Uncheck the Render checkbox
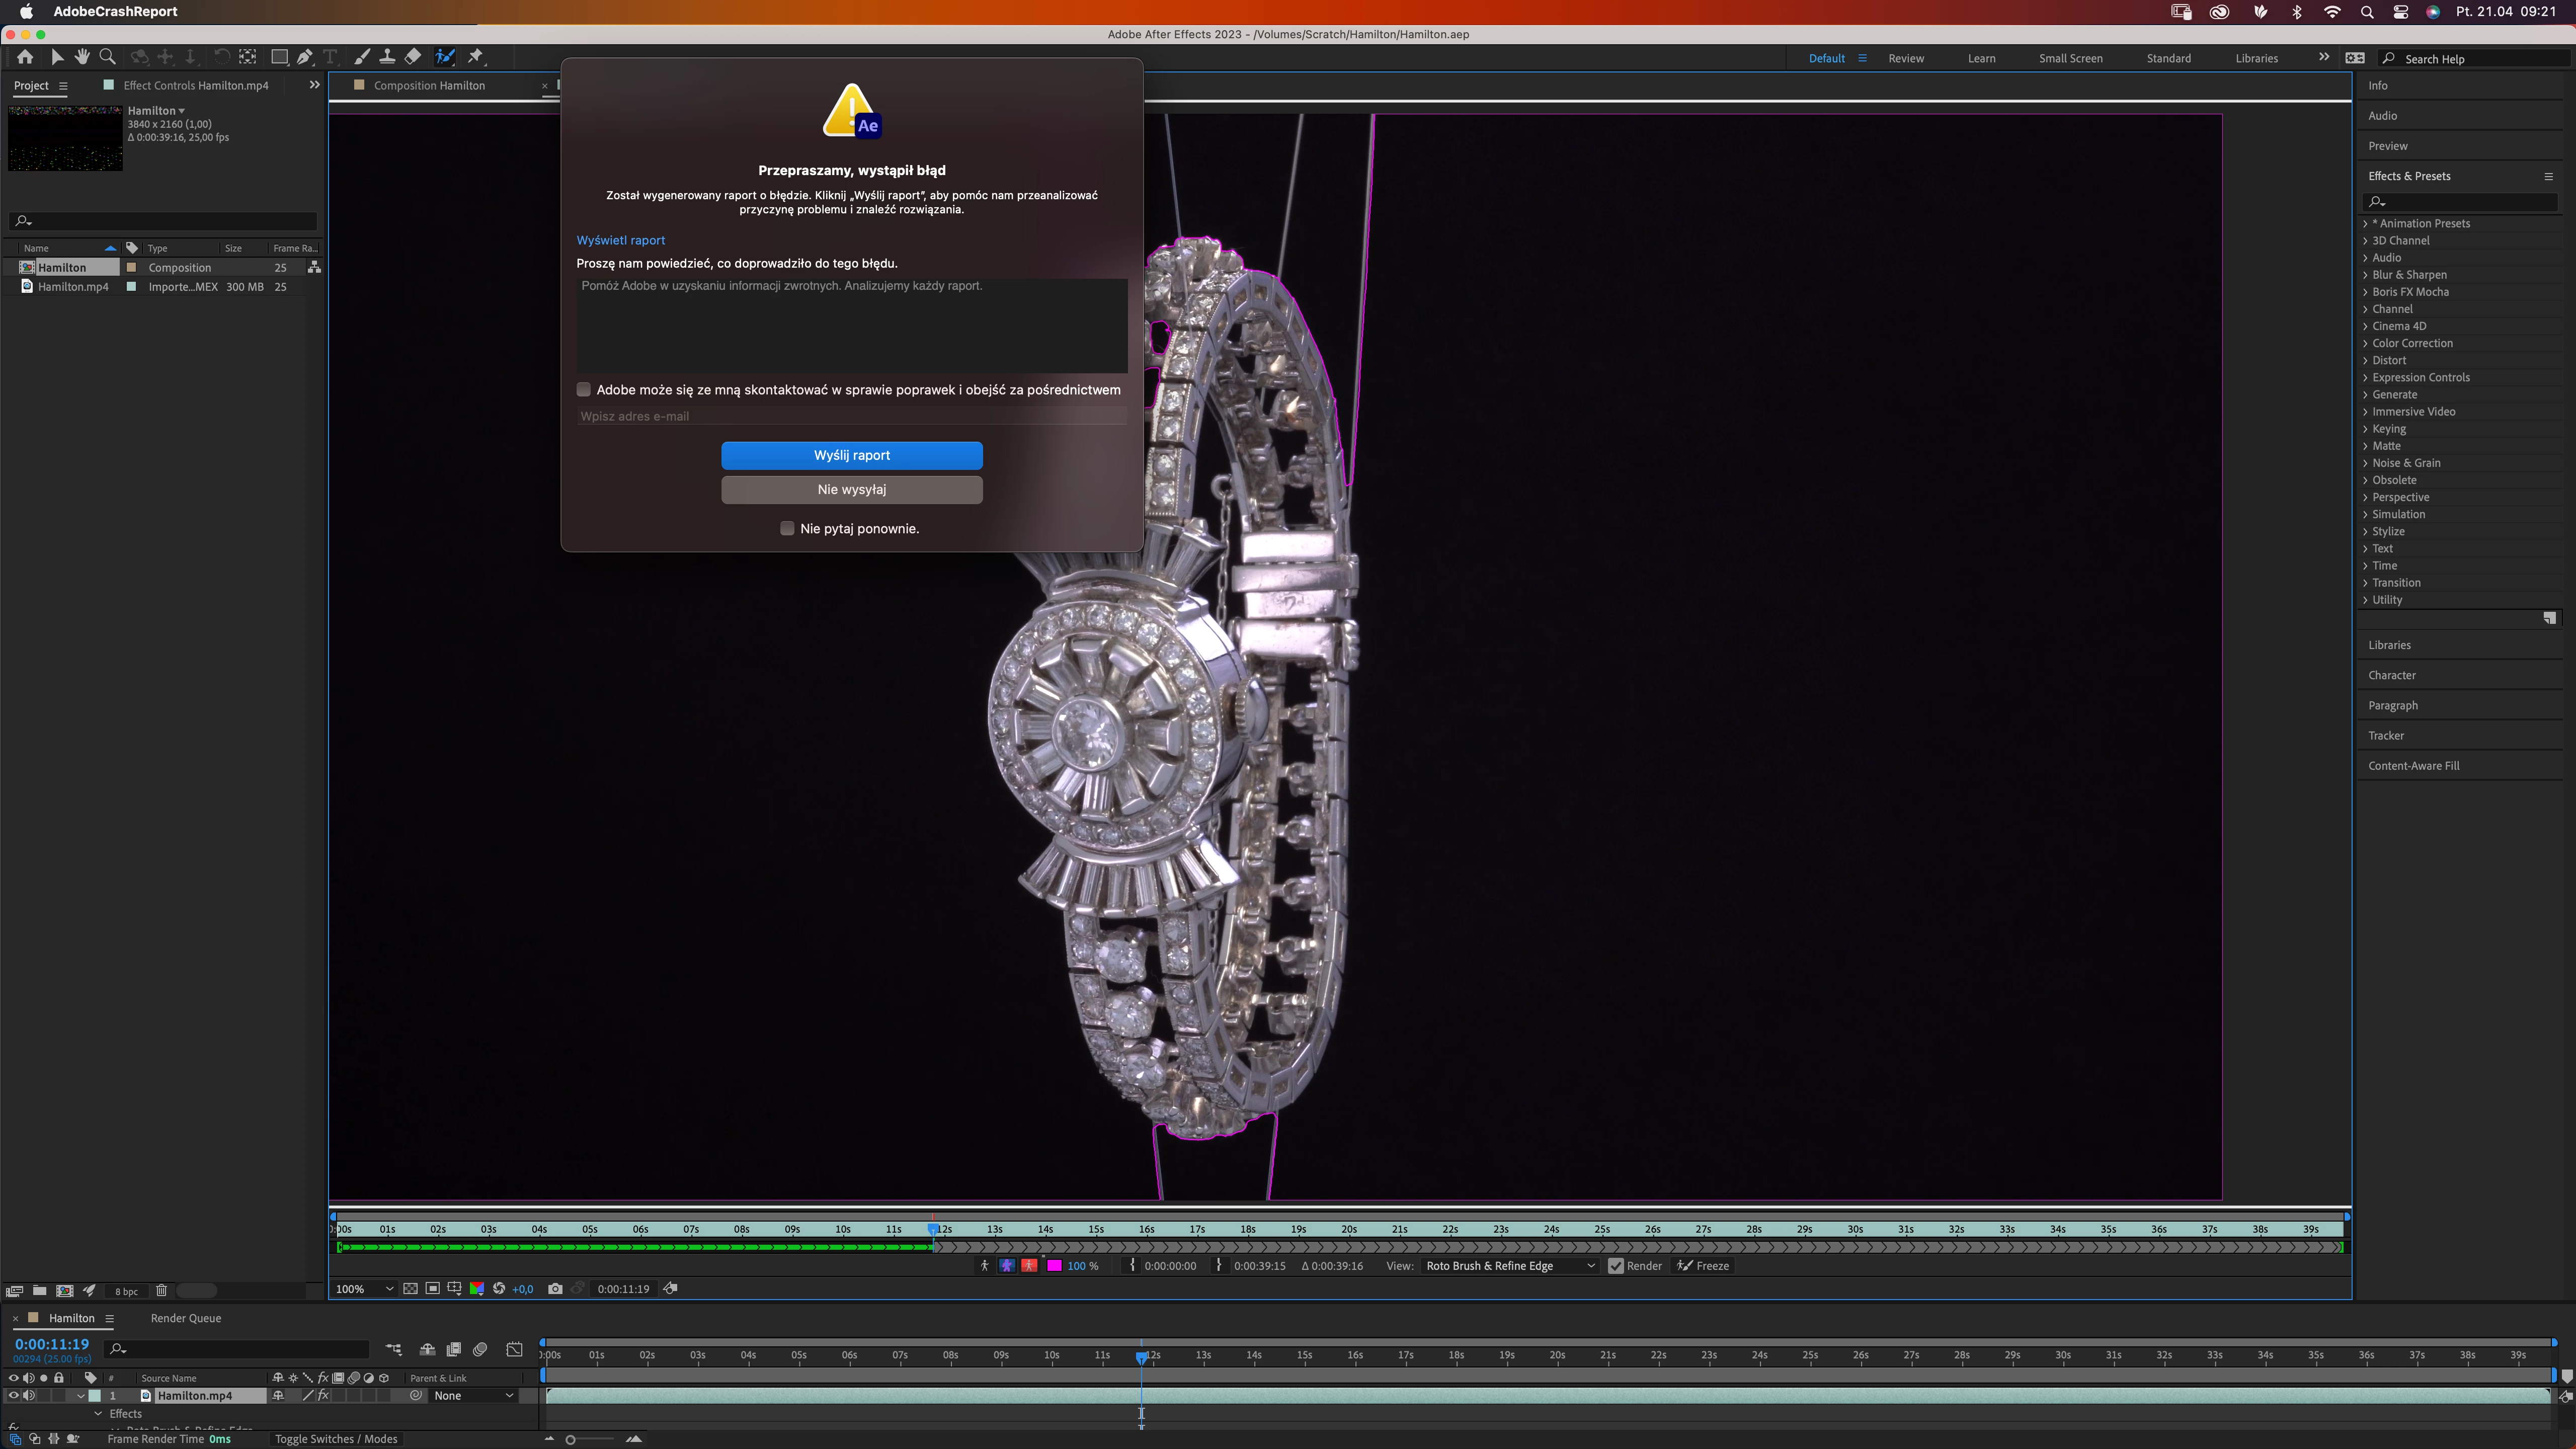The image size is (2576, 1449). click(1616, 1266)
